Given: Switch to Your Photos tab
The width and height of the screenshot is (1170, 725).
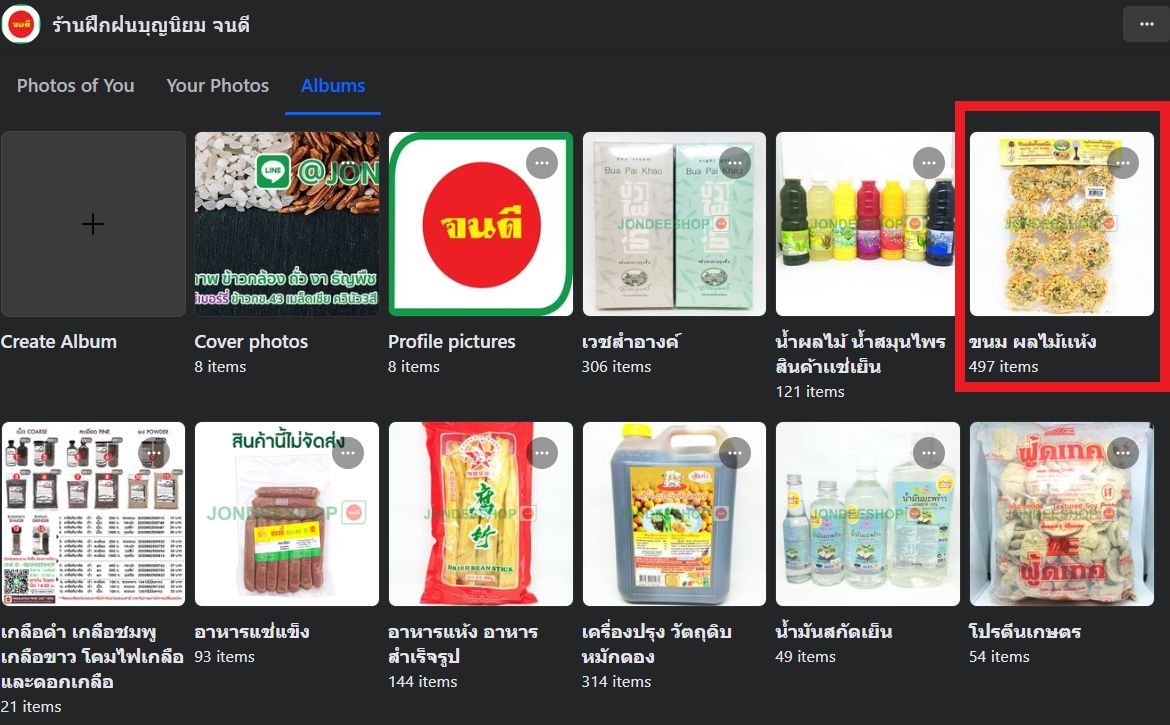Looking at the screenshot, I should tap(217, 86).
